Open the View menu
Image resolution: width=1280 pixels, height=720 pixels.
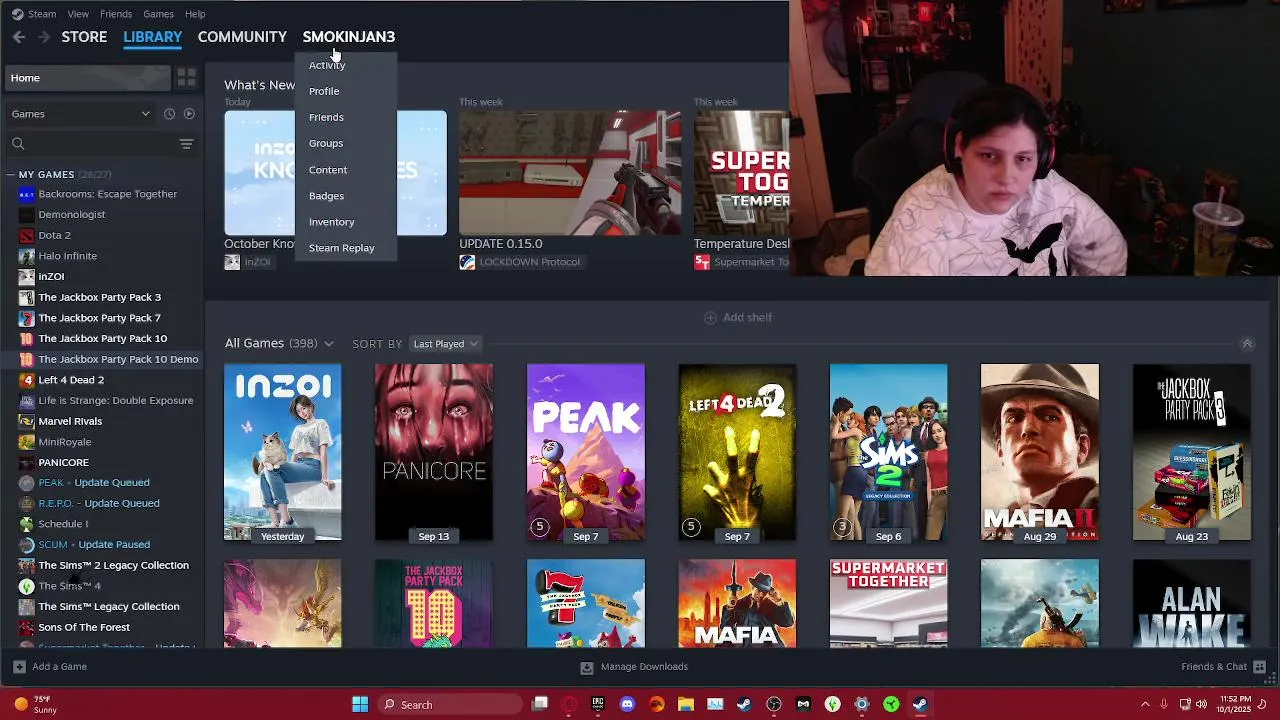(78, 14)
